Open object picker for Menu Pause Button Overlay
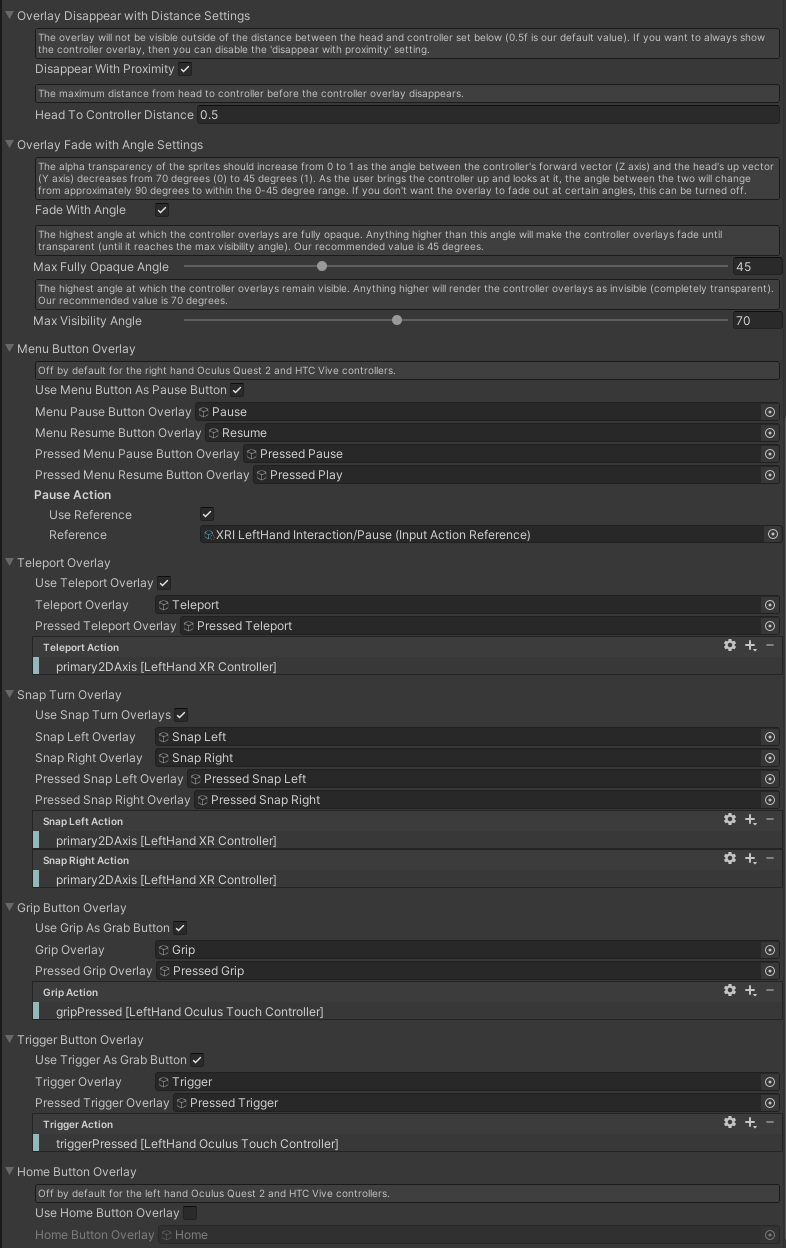Screen dimensions: 786x1248 [770, 412]
